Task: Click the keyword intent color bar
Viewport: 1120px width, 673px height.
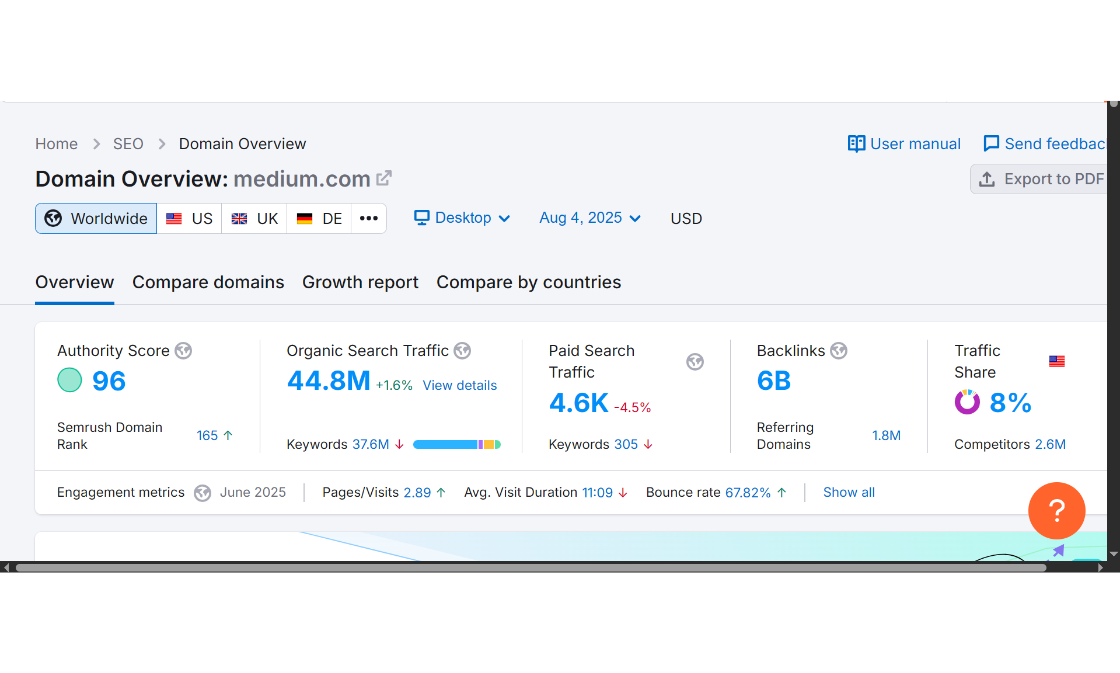Action: 457,443
